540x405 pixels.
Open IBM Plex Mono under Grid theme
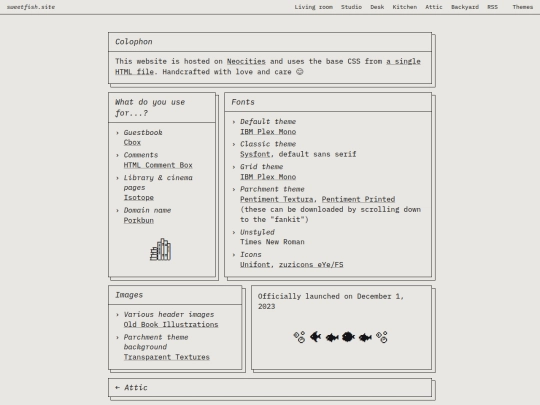(x=268, y=177)
